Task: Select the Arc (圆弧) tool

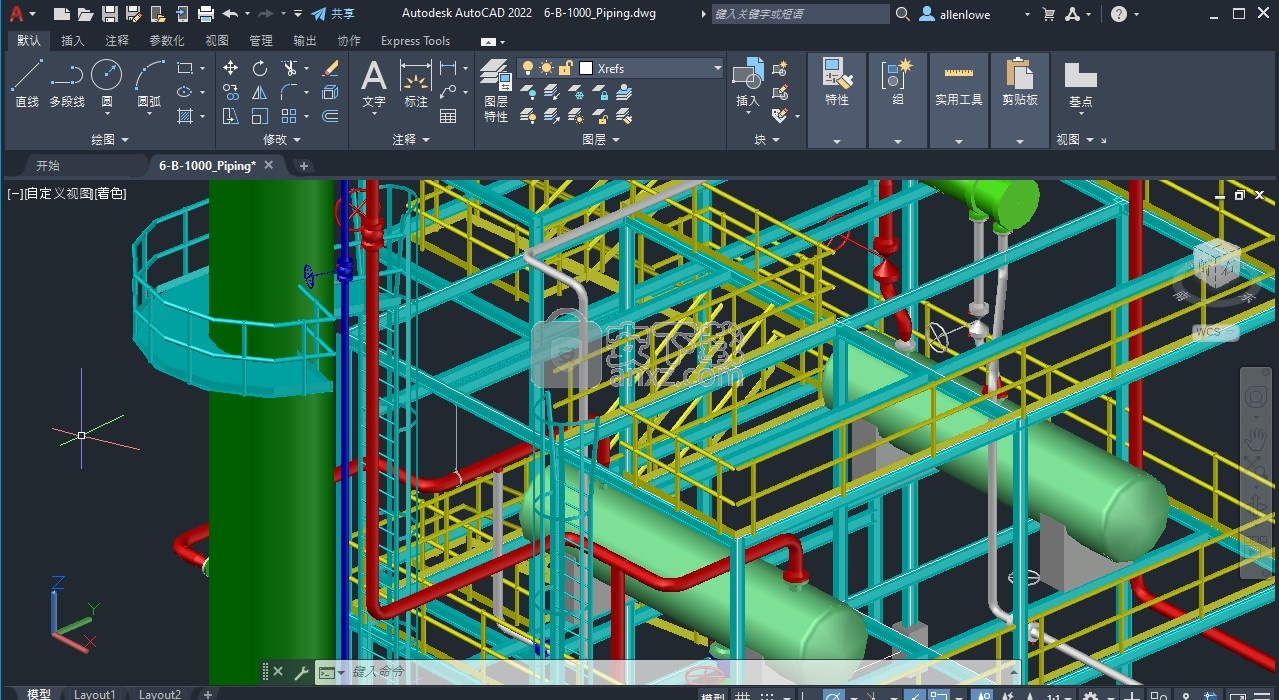Action: pyautogui.click(x=149, y=84)
